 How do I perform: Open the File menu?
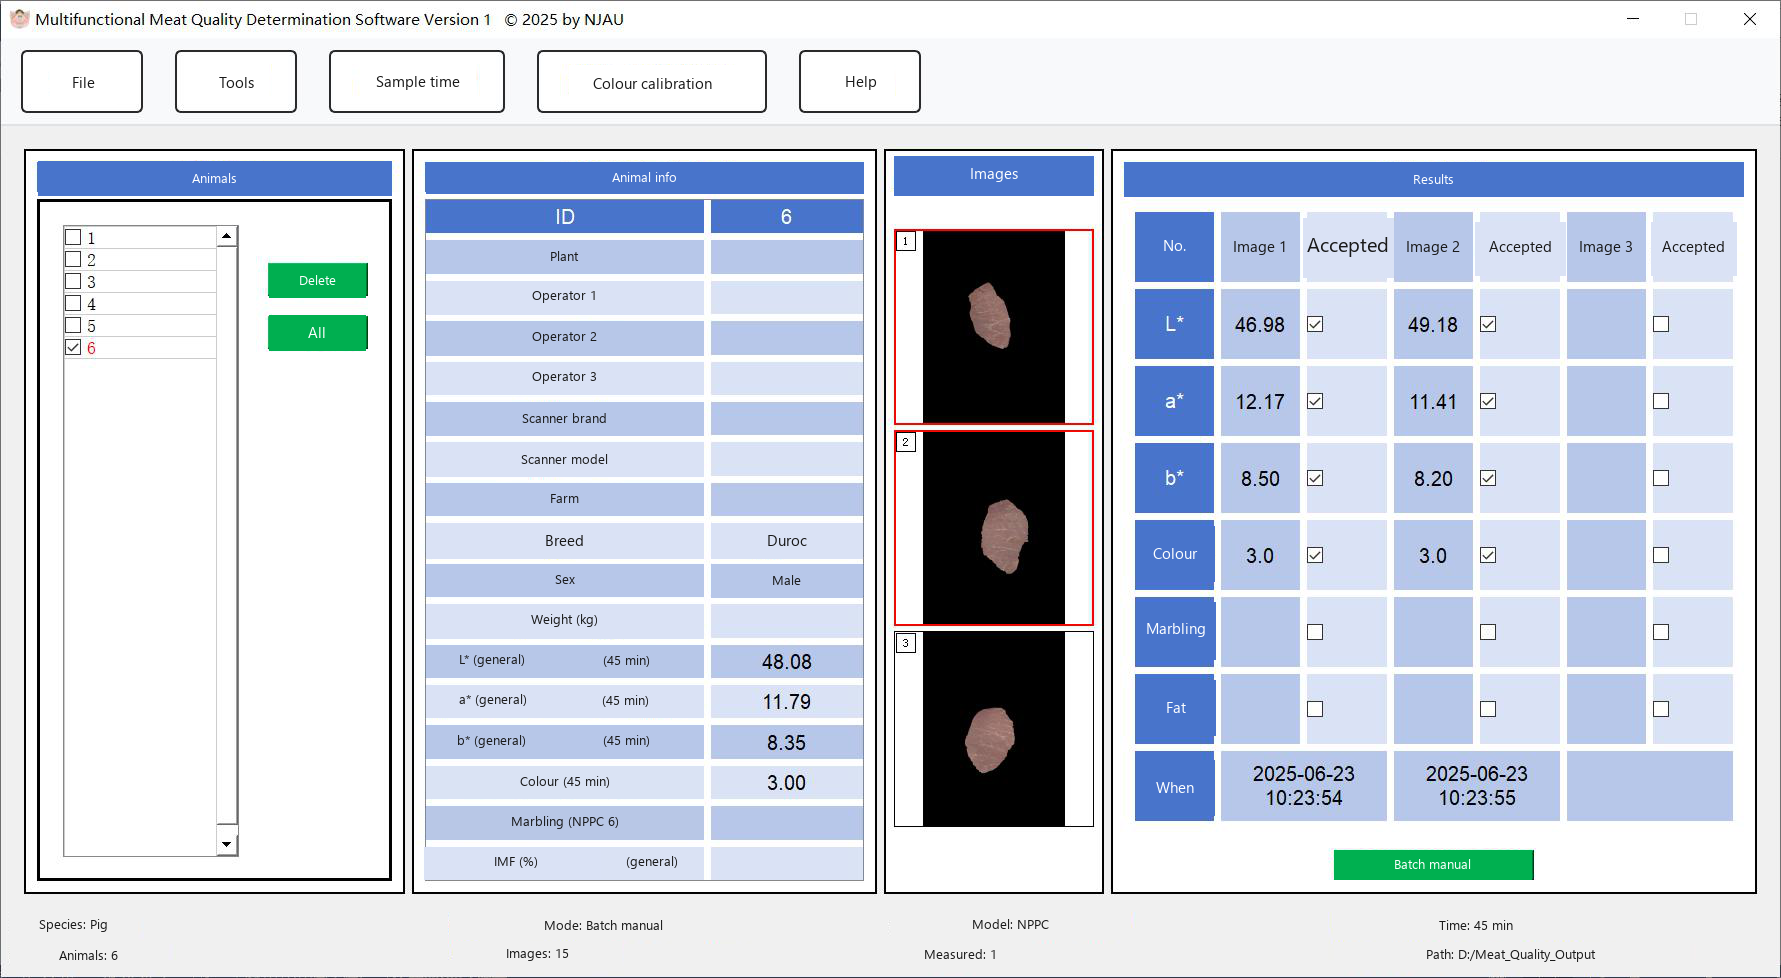(x=82, y=82)
